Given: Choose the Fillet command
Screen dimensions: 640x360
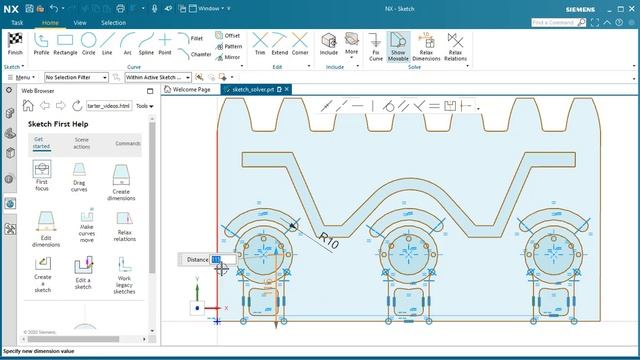Looking at the screenshot, I should tap(191, 38).
